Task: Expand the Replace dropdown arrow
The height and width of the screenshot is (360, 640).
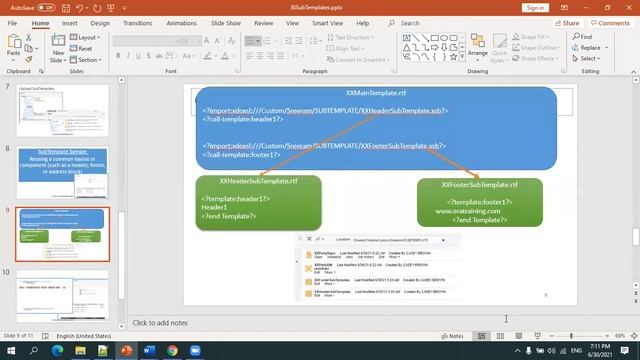Action: tap(607, 48)
